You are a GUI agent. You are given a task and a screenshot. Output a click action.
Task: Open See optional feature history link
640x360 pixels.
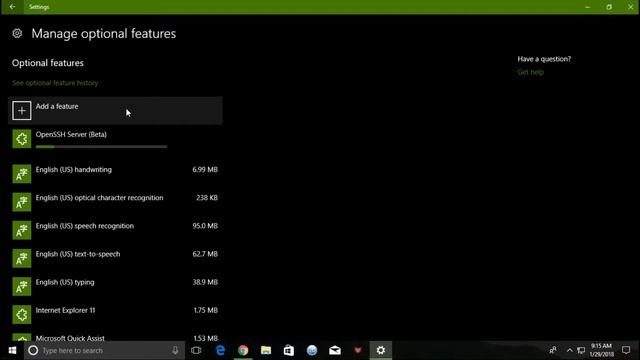coord(55,83)
